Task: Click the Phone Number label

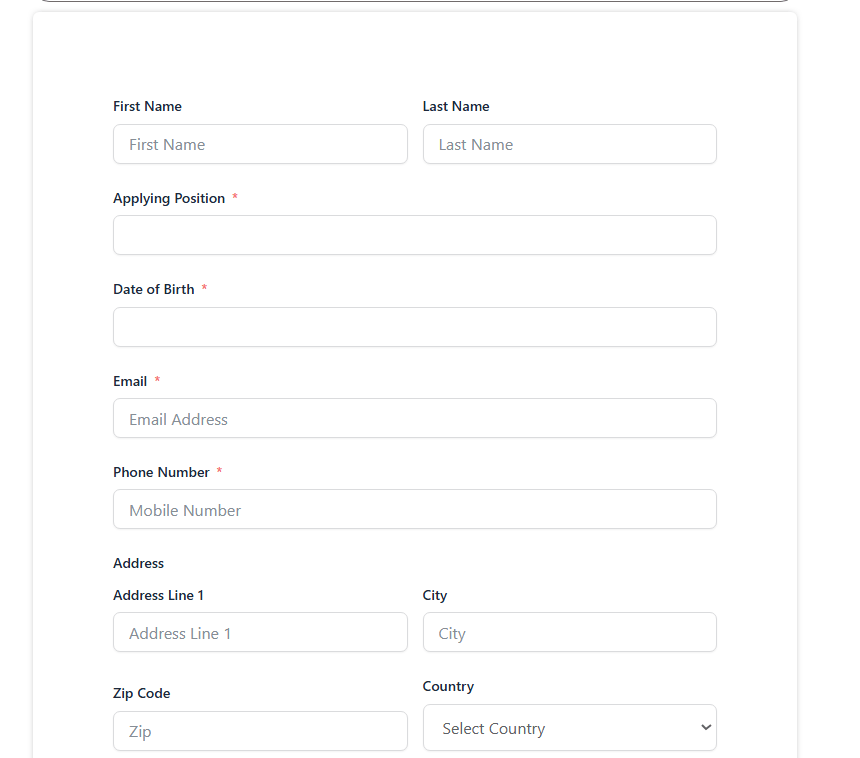Action: pos(161,473)
